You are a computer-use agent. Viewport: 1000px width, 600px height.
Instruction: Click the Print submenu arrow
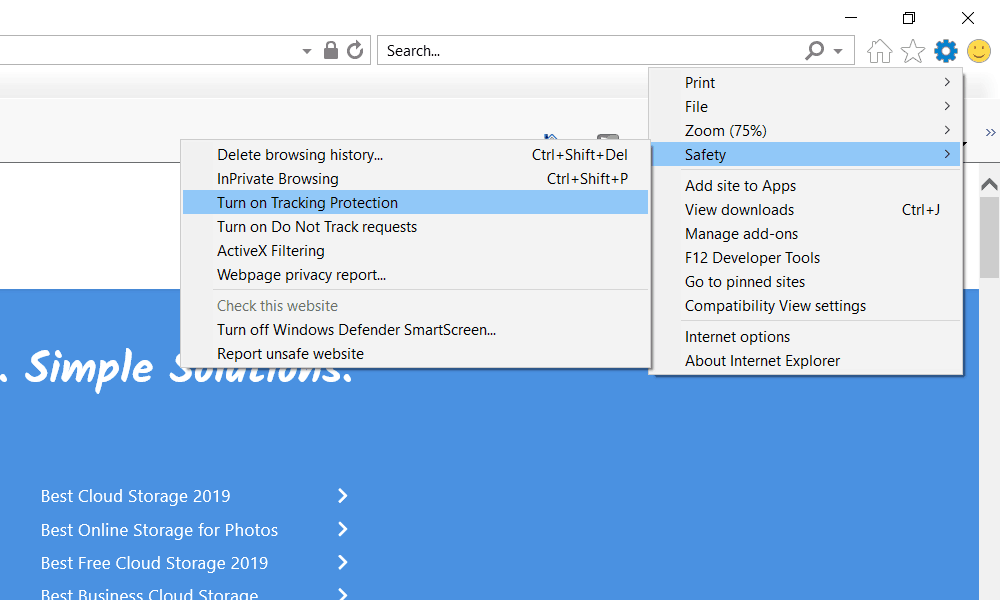pyautogui.click(x=947, y=82)
